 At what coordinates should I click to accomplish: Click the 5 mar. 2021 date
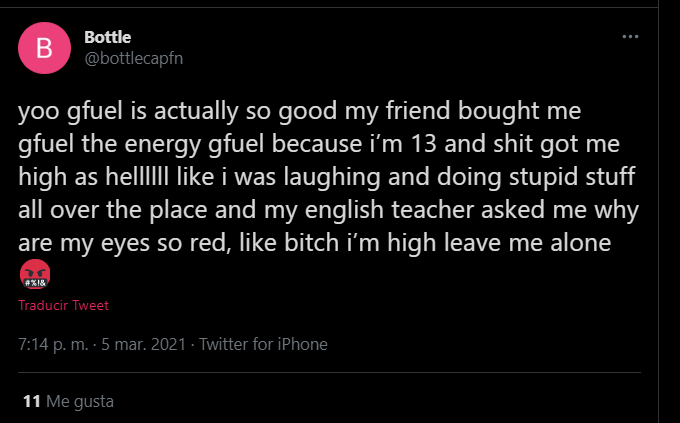[146, 344]
